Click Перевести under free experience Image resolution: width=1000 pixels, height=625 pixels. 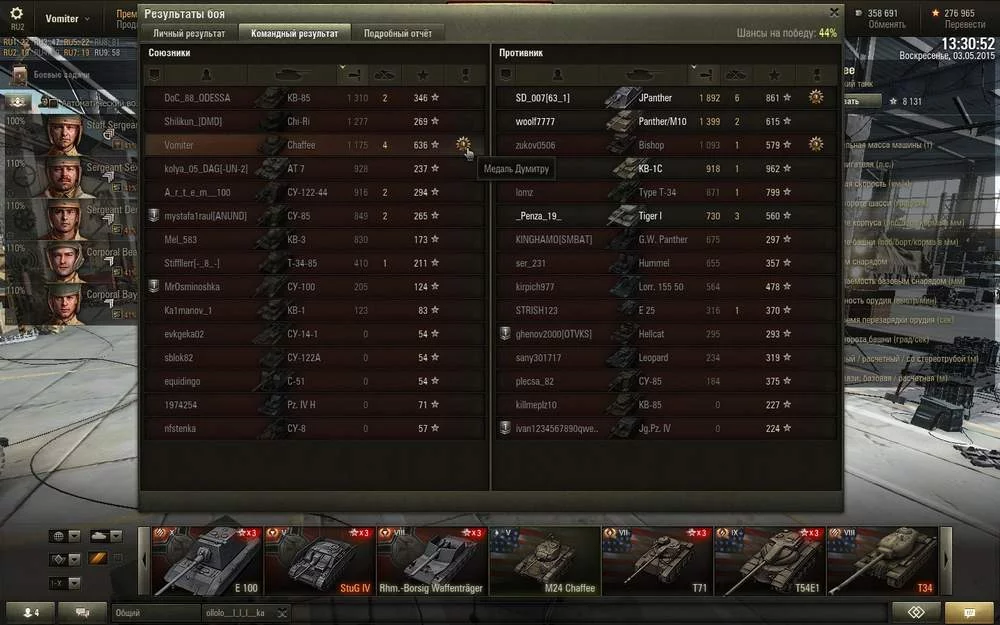965,24
